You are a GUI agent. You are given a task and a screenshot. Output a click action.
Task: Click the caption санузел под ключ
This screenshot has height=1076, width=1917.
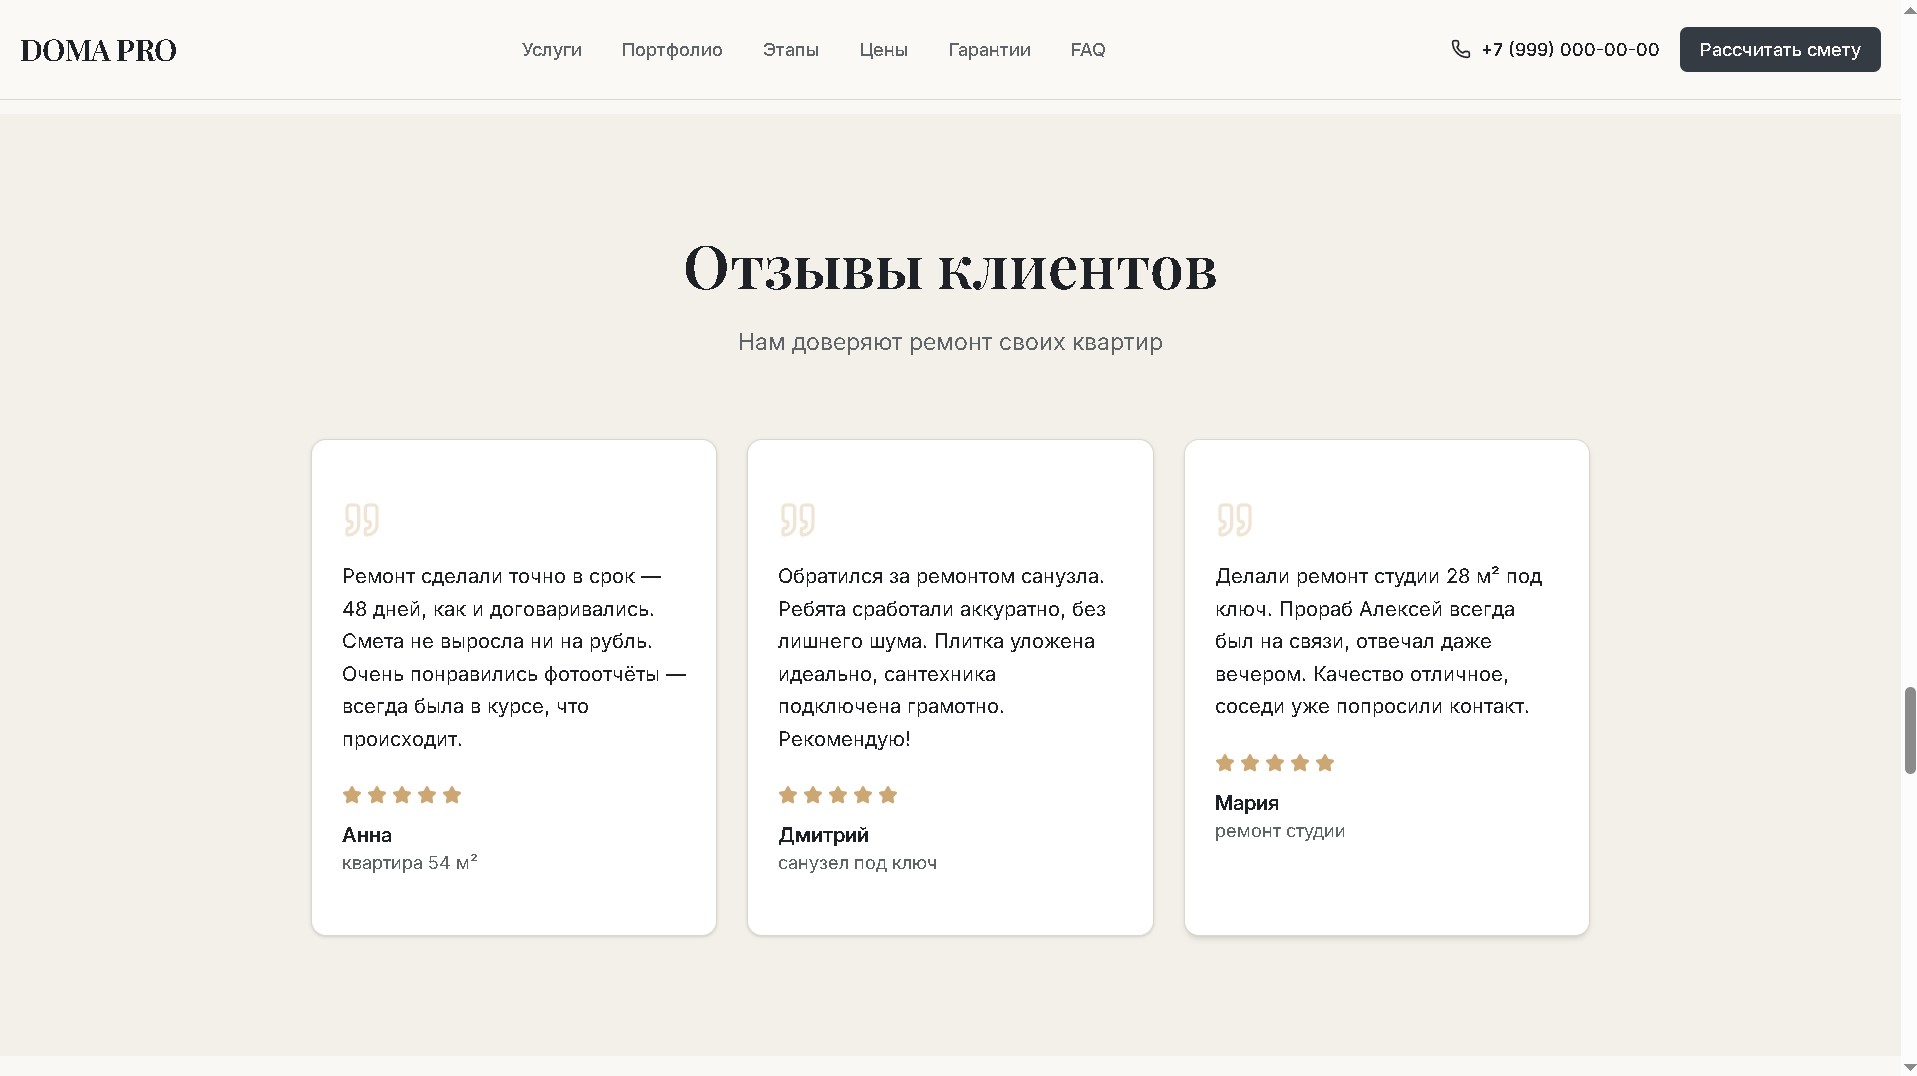[x=857, y=863]
